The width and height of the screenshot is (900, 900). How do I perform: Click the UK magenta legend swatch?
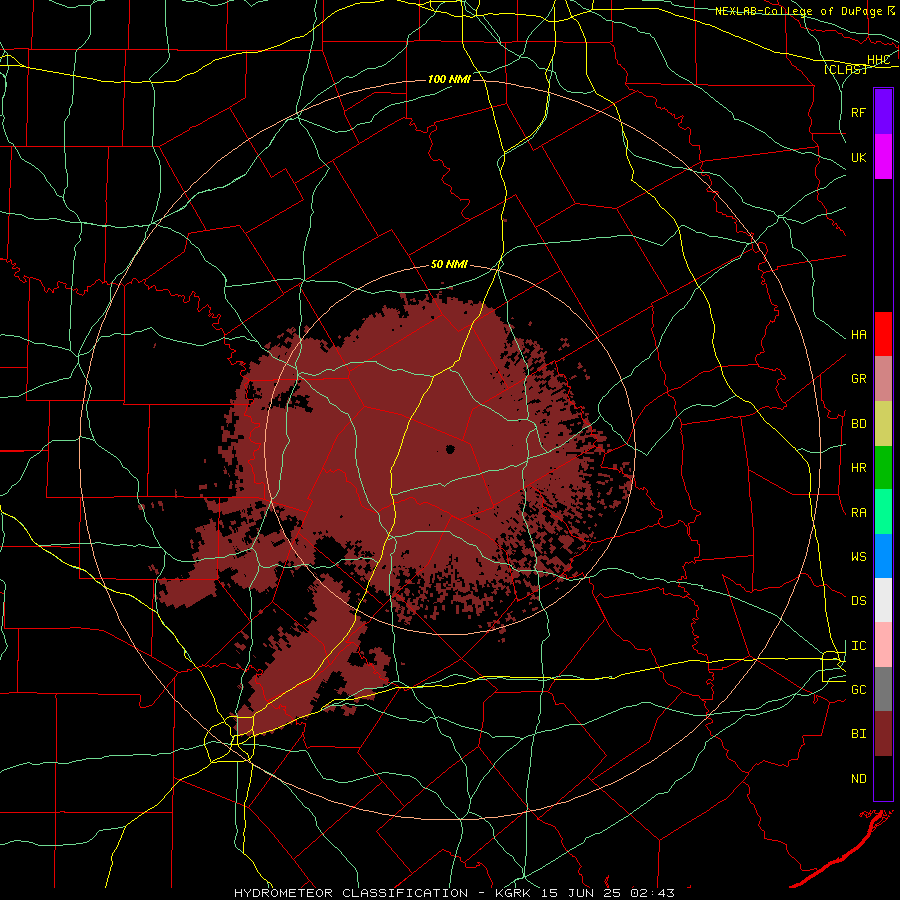click(x=883, y=157)
